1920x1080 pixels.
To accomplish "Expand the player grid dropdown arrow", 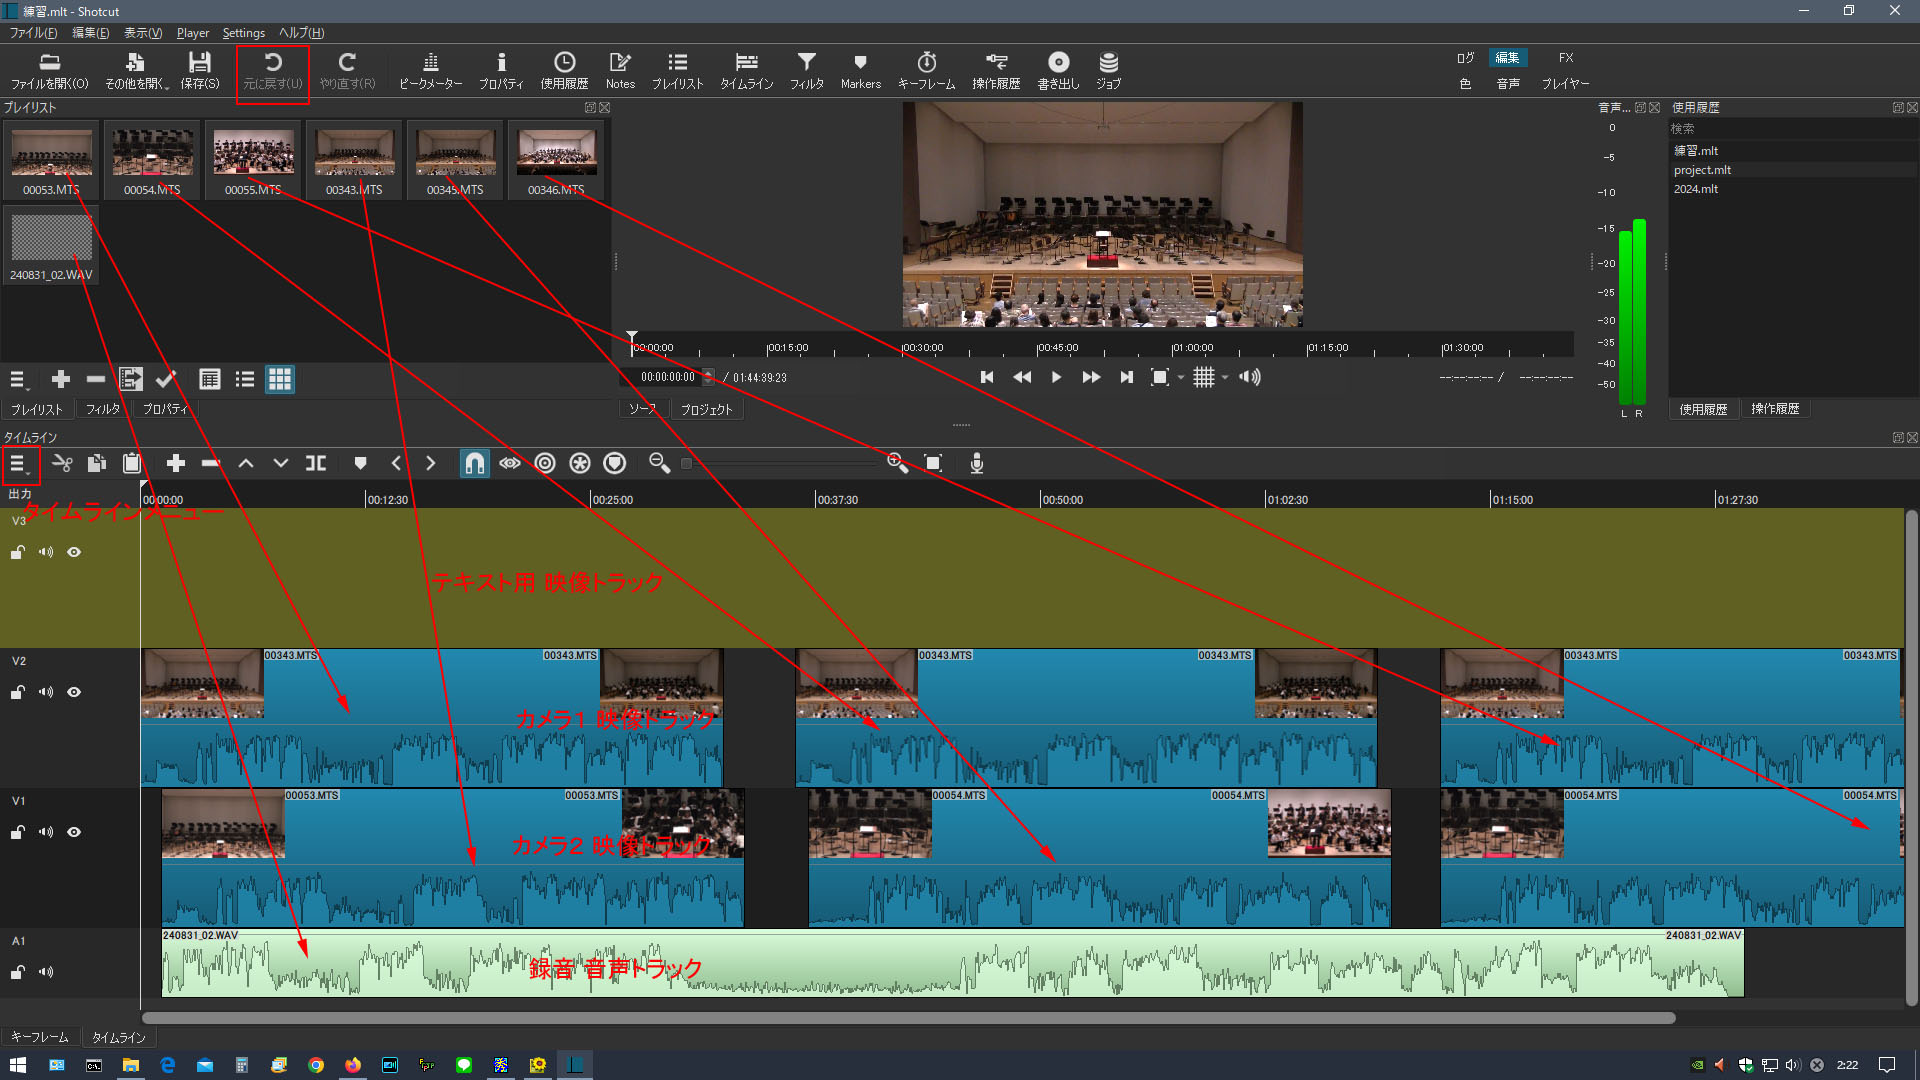I will 1225,377.
